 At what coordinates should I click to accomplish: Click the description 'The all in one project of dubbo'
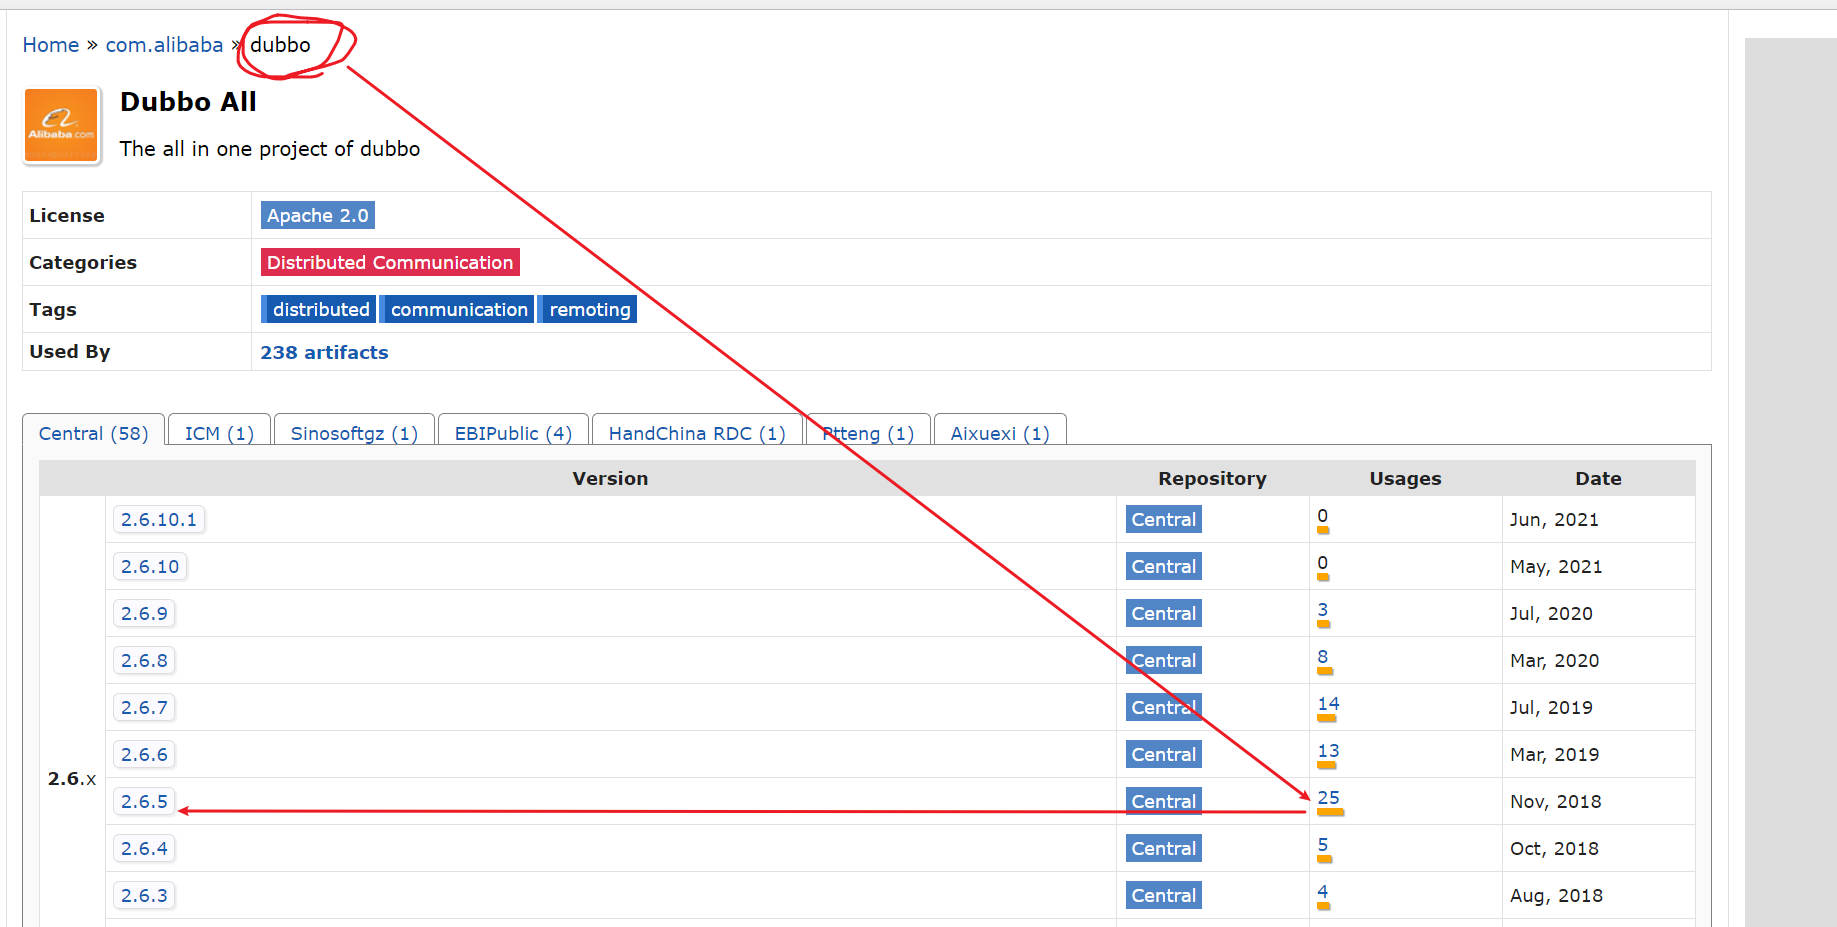[270, 149]
